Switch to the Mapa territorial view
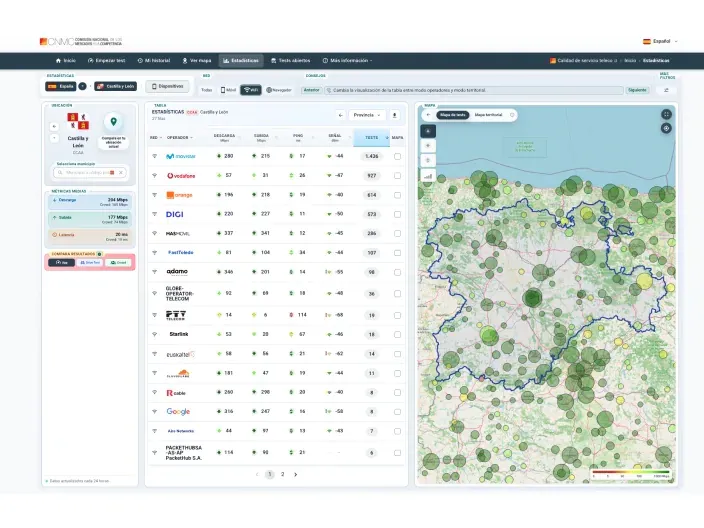Image resolution: width=704 pixels, height=528 pixels. 488,115
